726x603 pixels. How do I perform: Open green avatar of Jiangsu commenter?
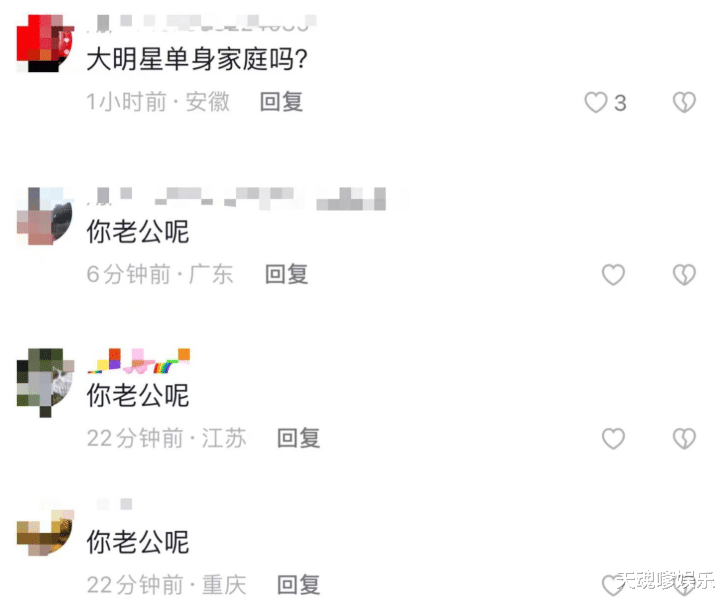tap(45, 383)
